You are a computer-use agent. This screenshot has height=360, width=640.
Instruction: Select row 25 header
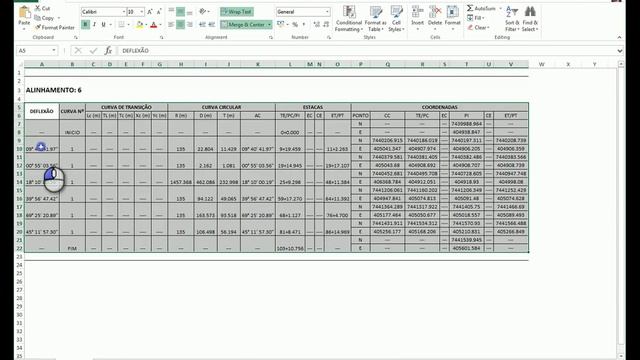pos(19,273)
